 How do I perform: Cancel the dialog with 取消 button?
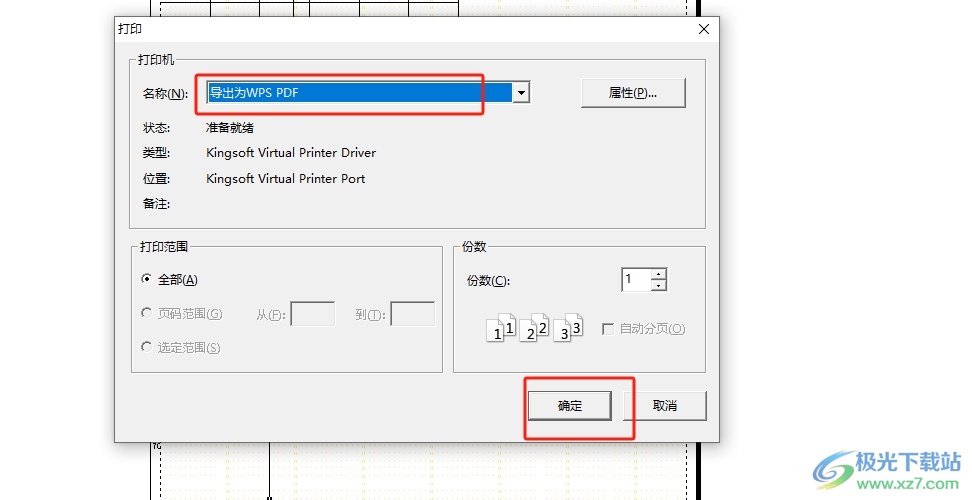(665, 406)
